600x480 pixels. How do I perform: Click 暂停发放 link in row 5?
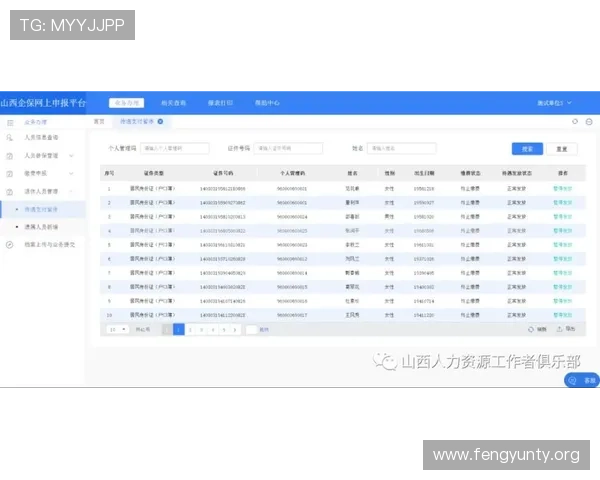coord(562,245)
